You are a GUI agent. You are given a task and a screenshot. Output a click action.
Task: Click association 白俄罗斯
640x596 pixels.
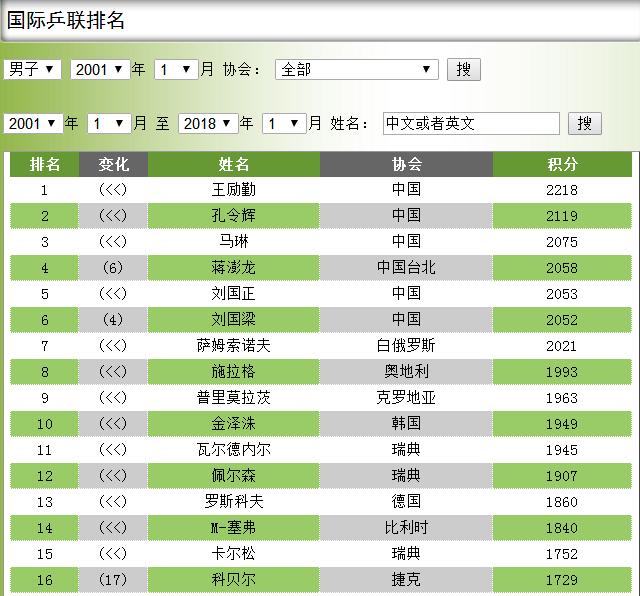click(x=407, y=346)
